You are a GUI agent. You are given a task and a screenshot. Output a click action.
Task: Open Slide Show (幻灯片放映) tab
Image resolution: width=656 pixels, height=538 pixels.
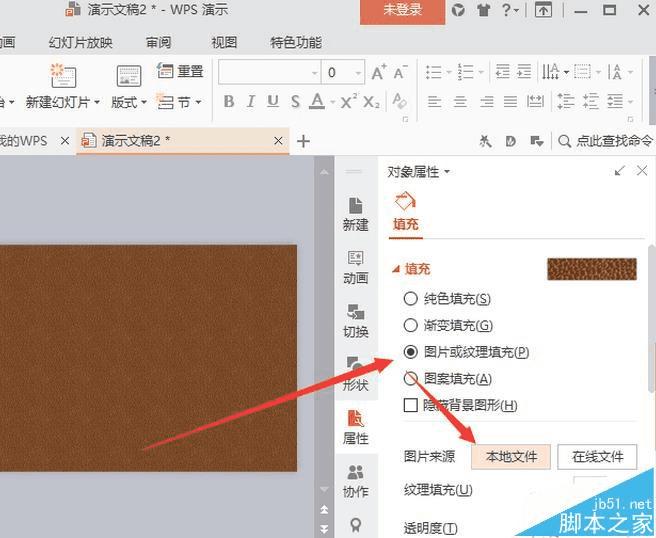tap(81, 42)
